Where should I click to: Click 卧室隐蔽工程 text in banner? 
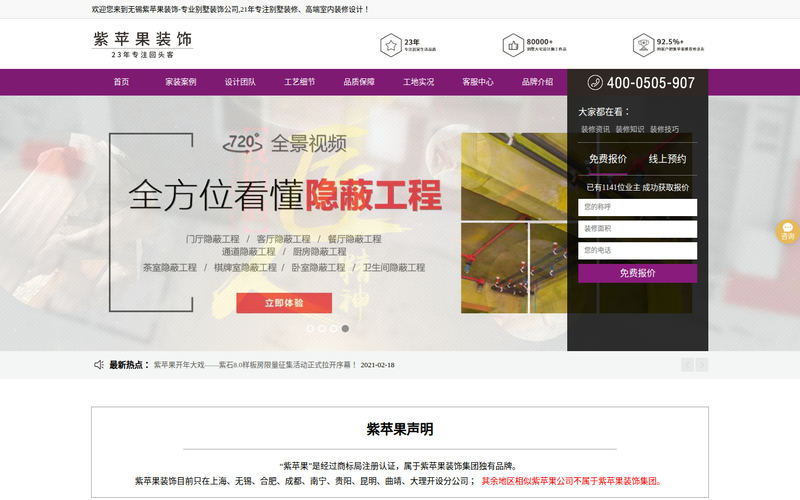[318, 267]
